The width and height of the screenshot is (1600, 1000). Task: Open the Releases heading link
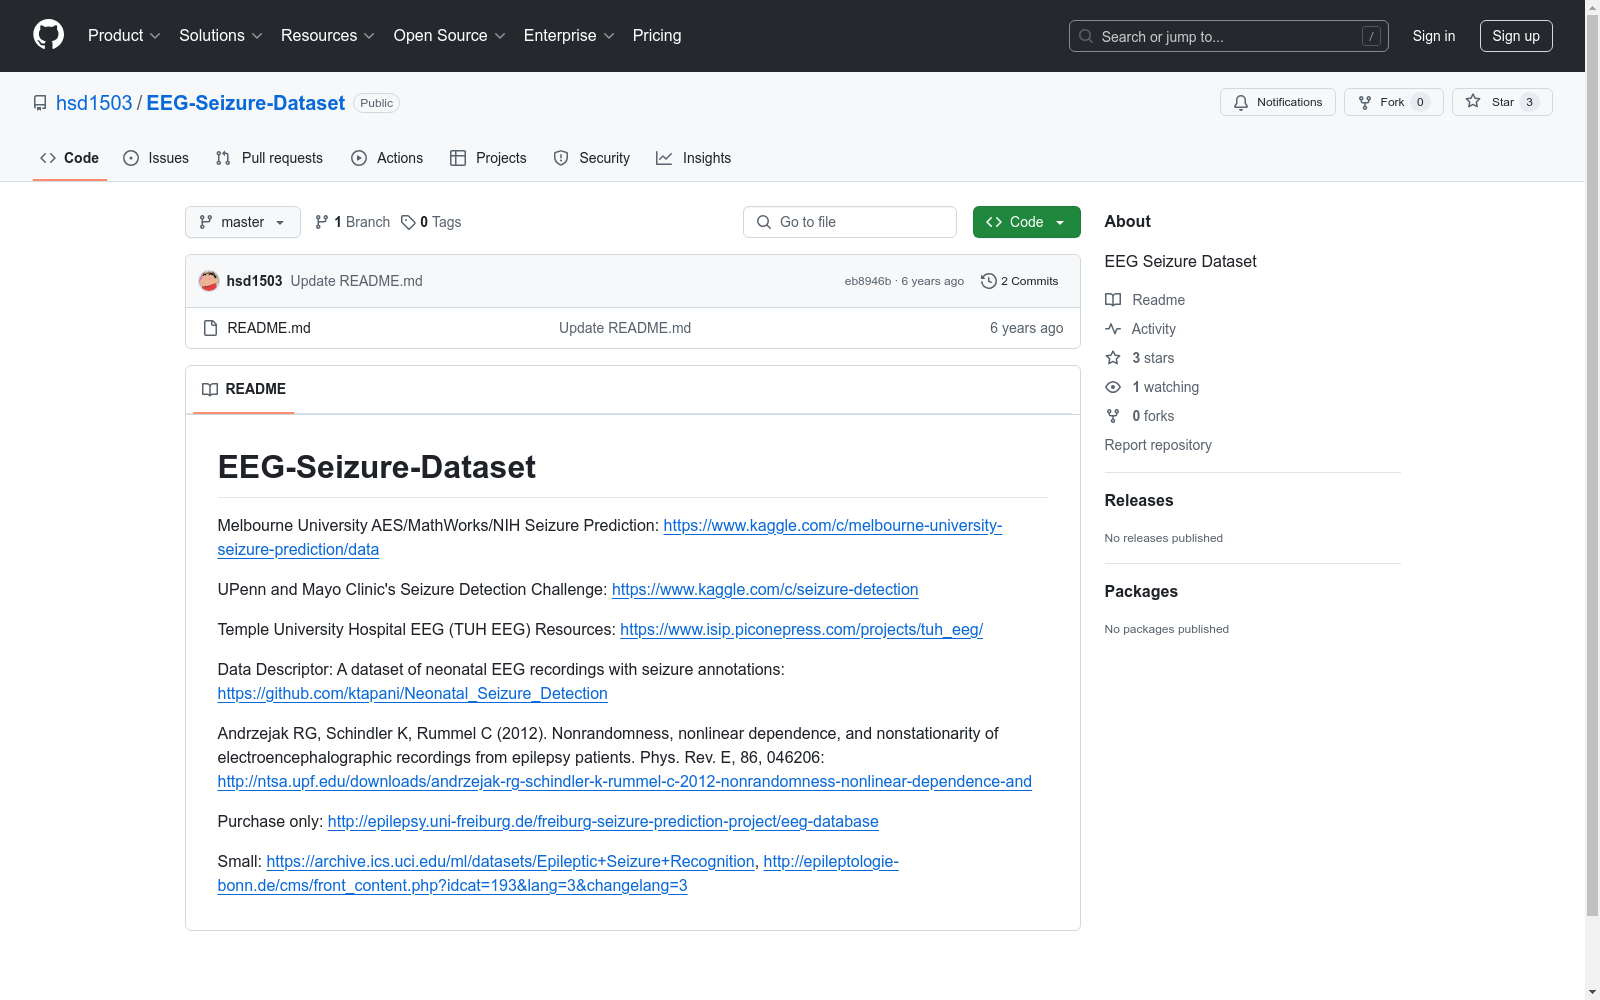click(1139, 500)
